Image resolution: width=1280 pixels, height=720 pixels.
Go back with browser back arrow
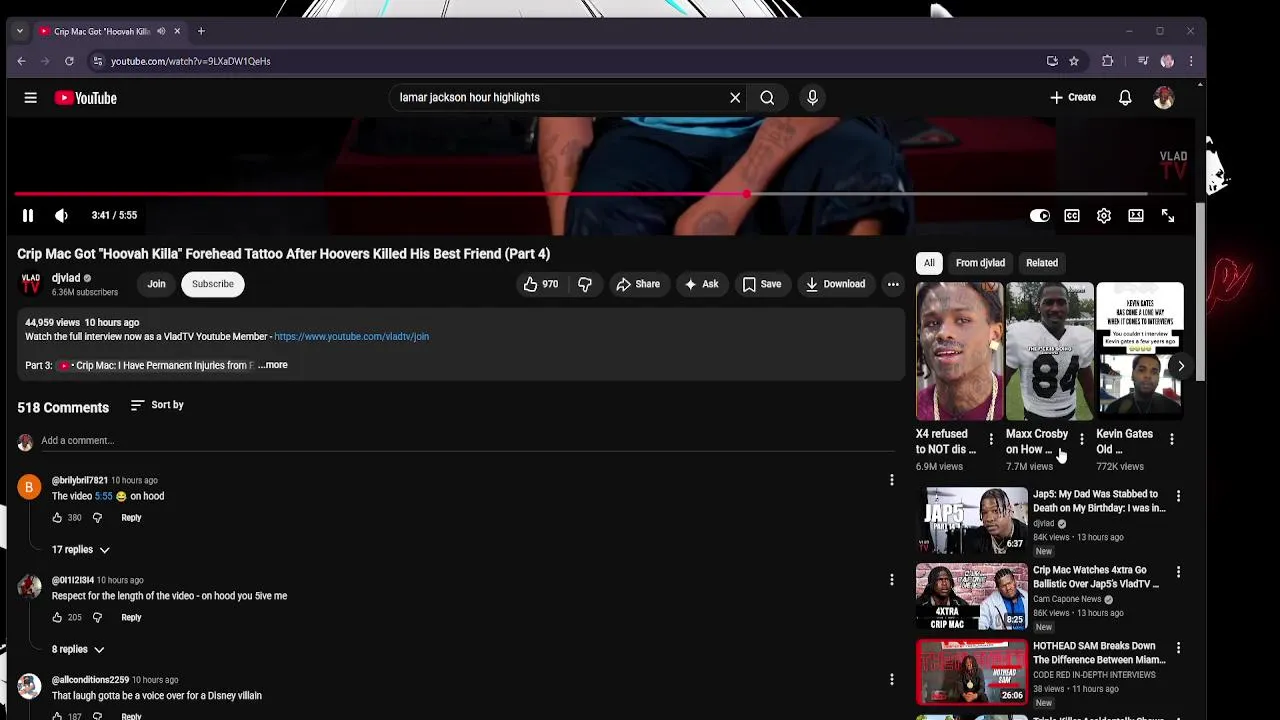coord(21,61)
